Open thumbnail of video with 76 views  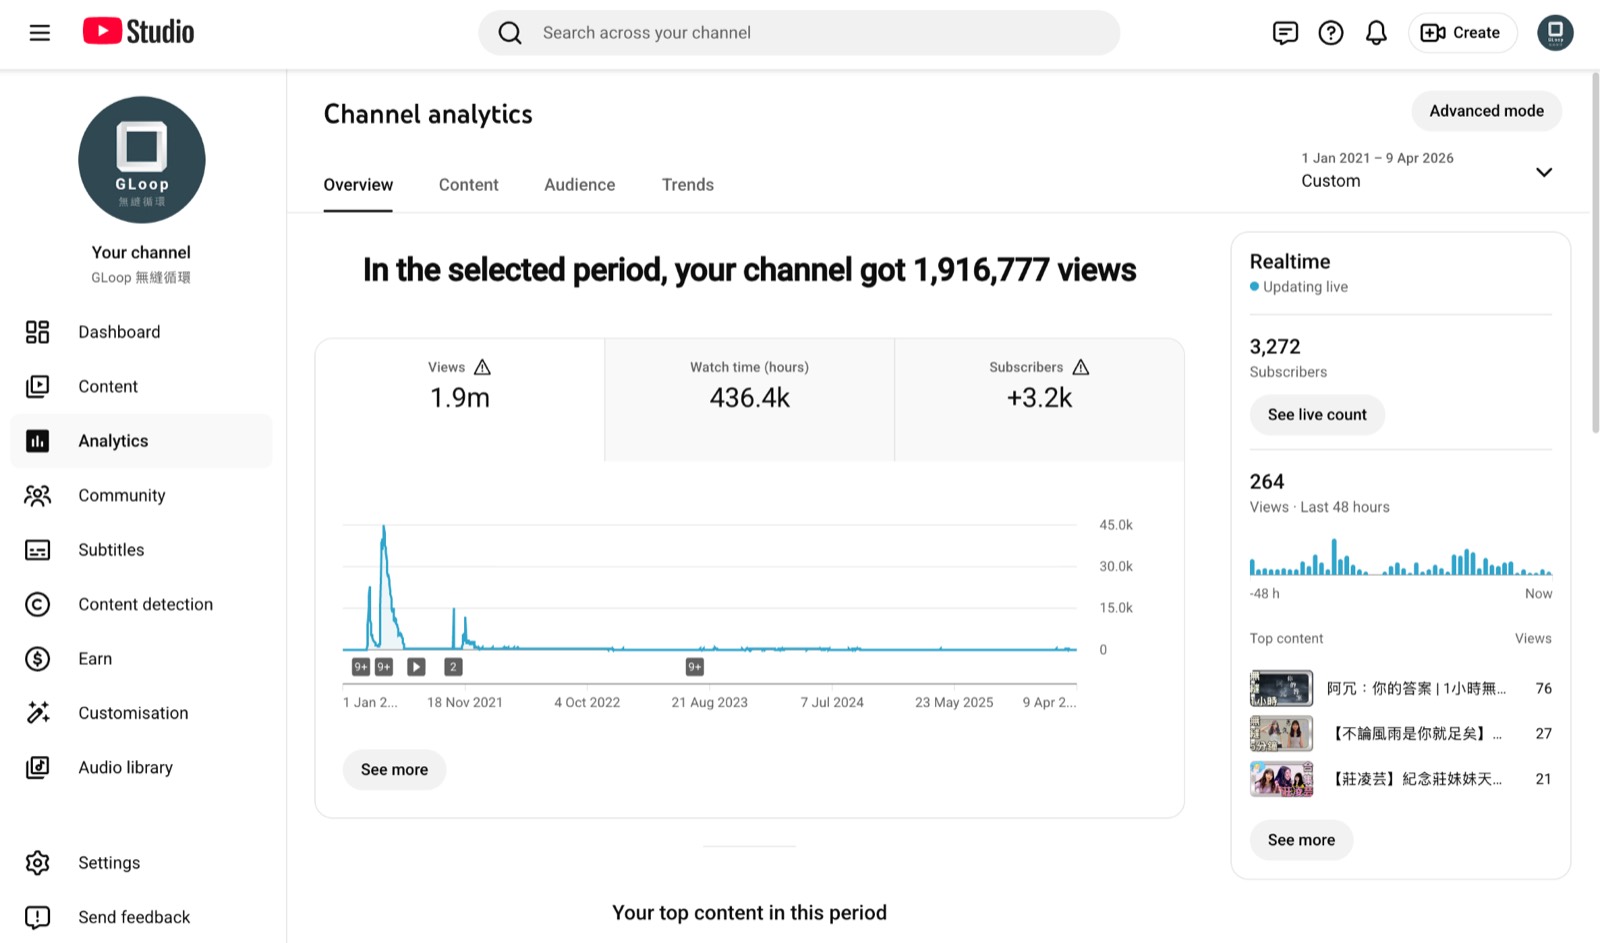1281,689
